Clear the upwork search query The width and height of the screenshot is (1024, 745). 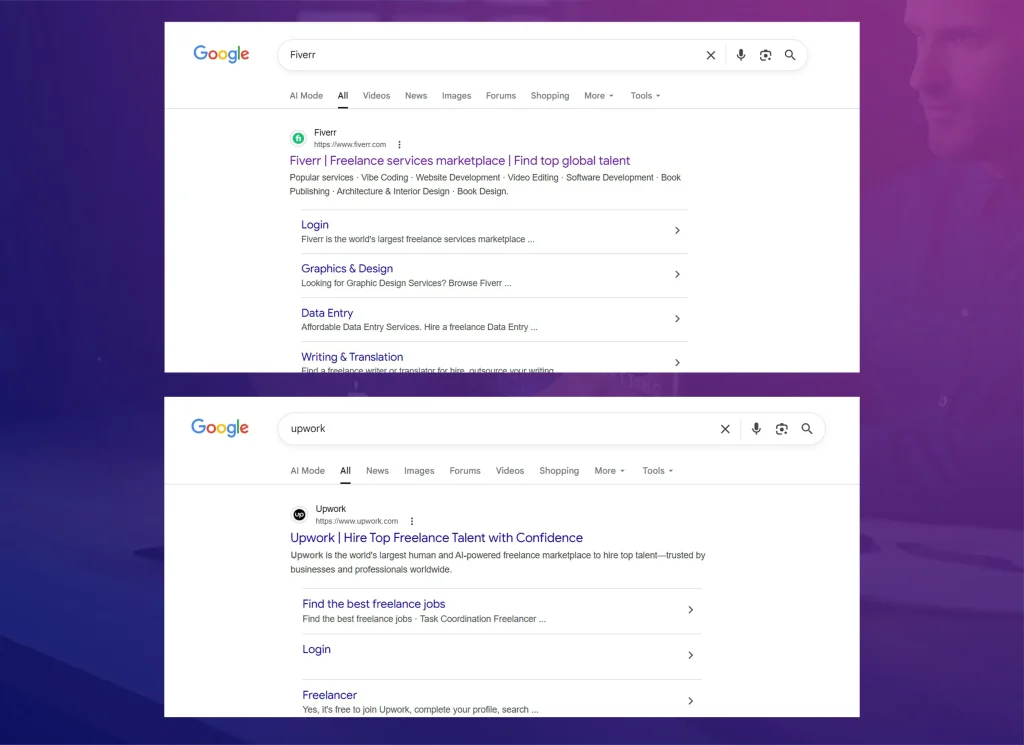click(x=725, y=429)
